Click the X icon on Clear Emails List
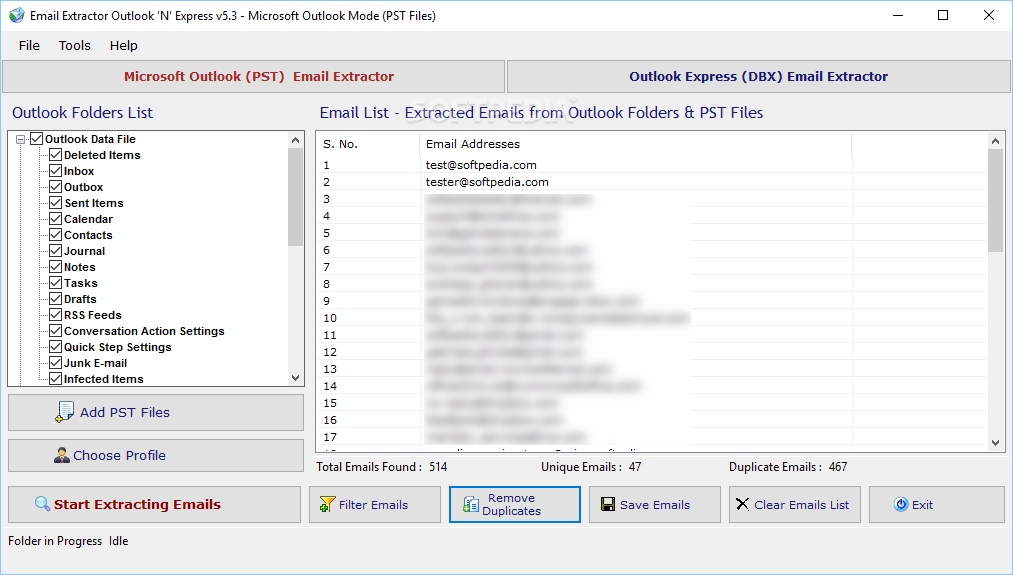The width and height of the screenshot is (1013, 575). 742,505
